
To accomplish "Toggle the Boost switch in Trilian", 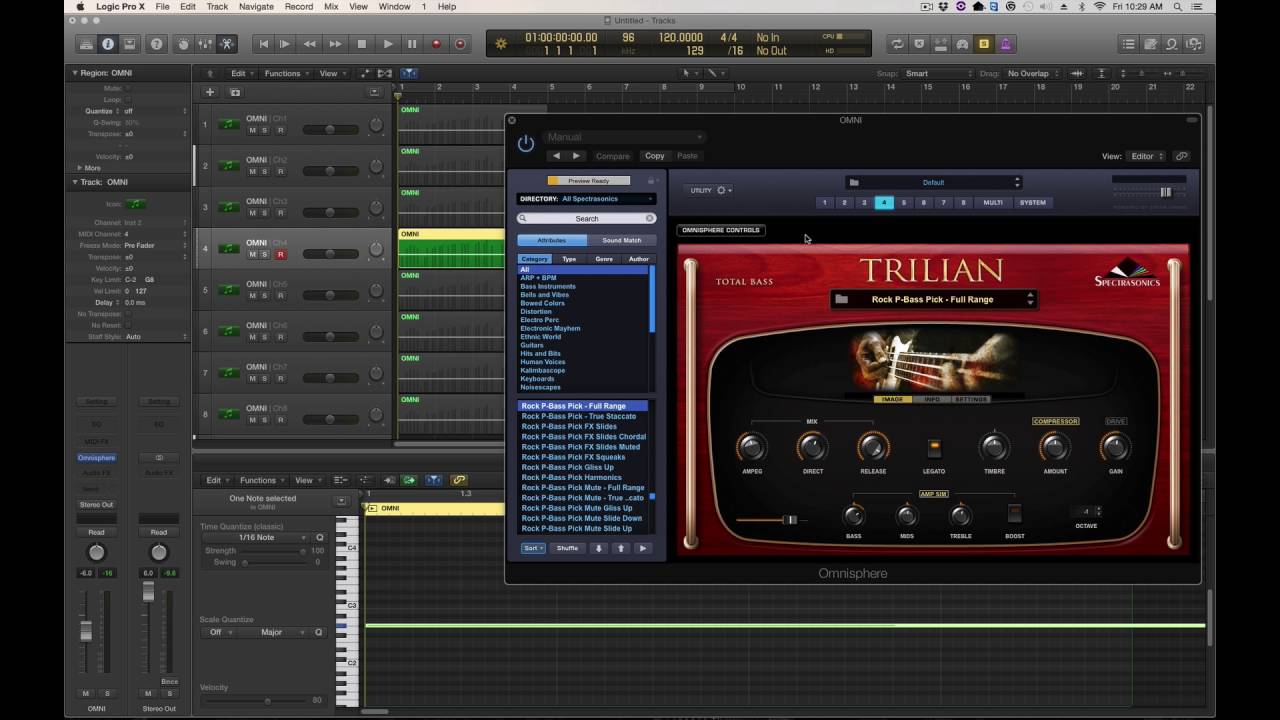I will [x=1014, y=514].
